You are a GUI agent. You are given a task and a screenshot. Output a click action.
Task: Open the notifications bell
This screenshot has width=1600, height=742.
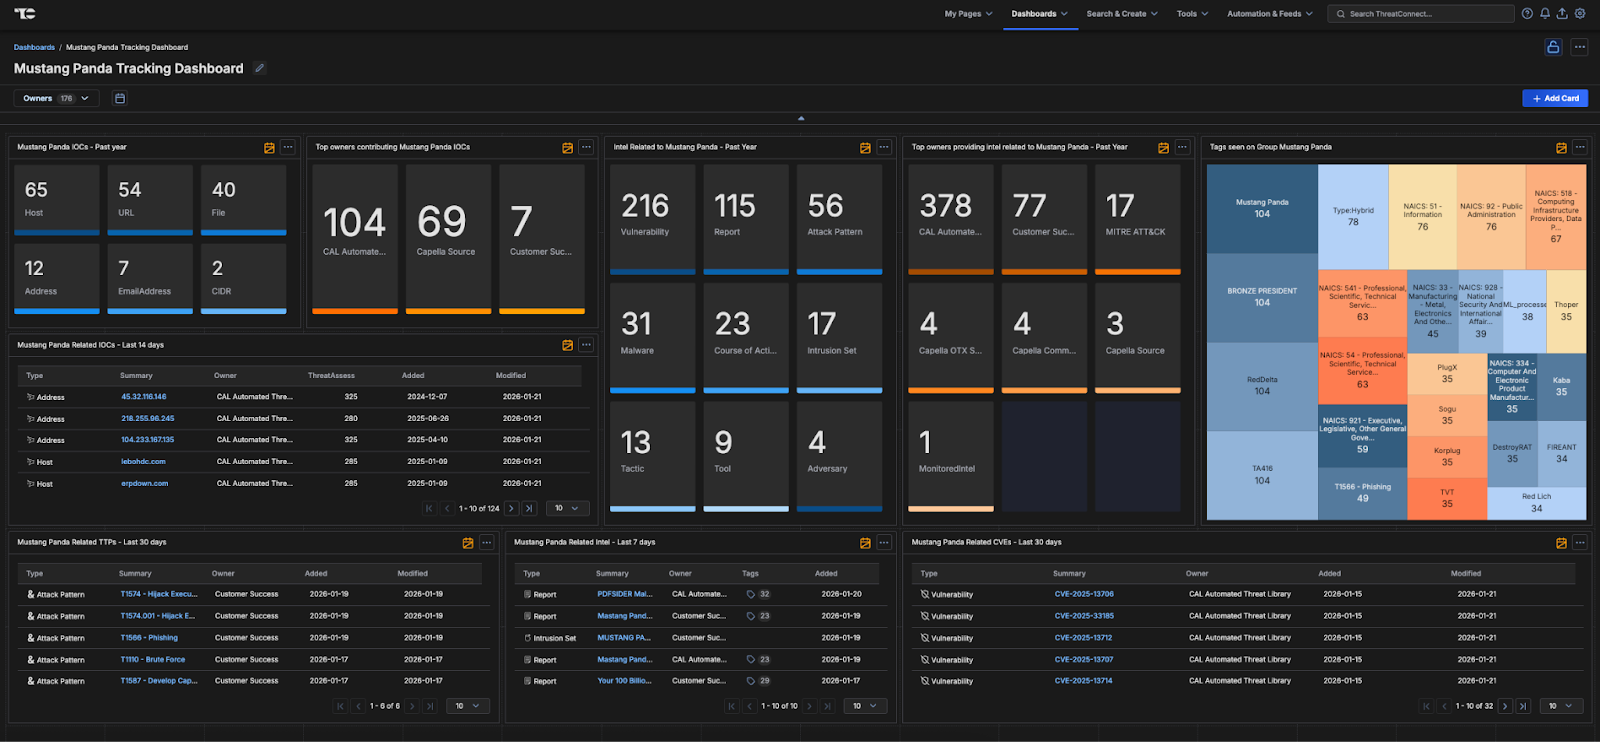point(1545,14)
